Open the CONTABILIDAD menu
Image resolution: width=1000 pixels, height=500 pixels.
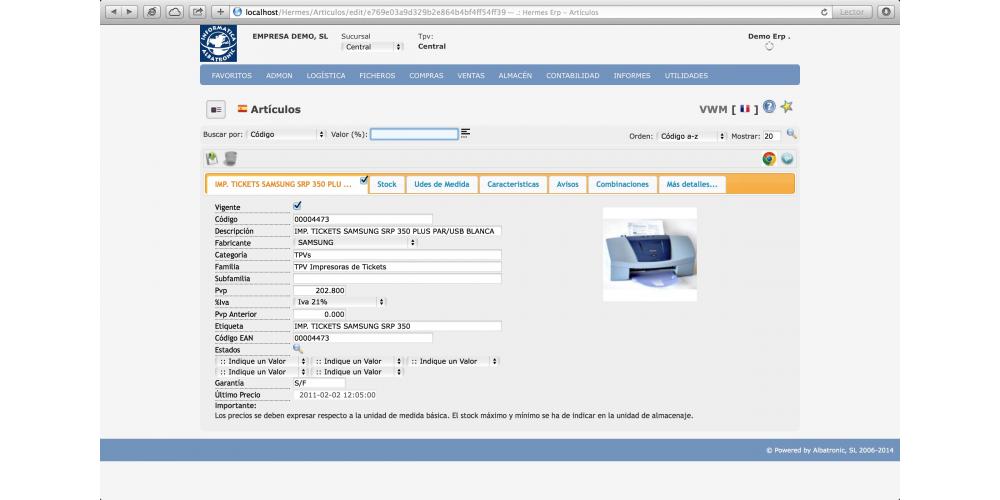tap(573, 75)
